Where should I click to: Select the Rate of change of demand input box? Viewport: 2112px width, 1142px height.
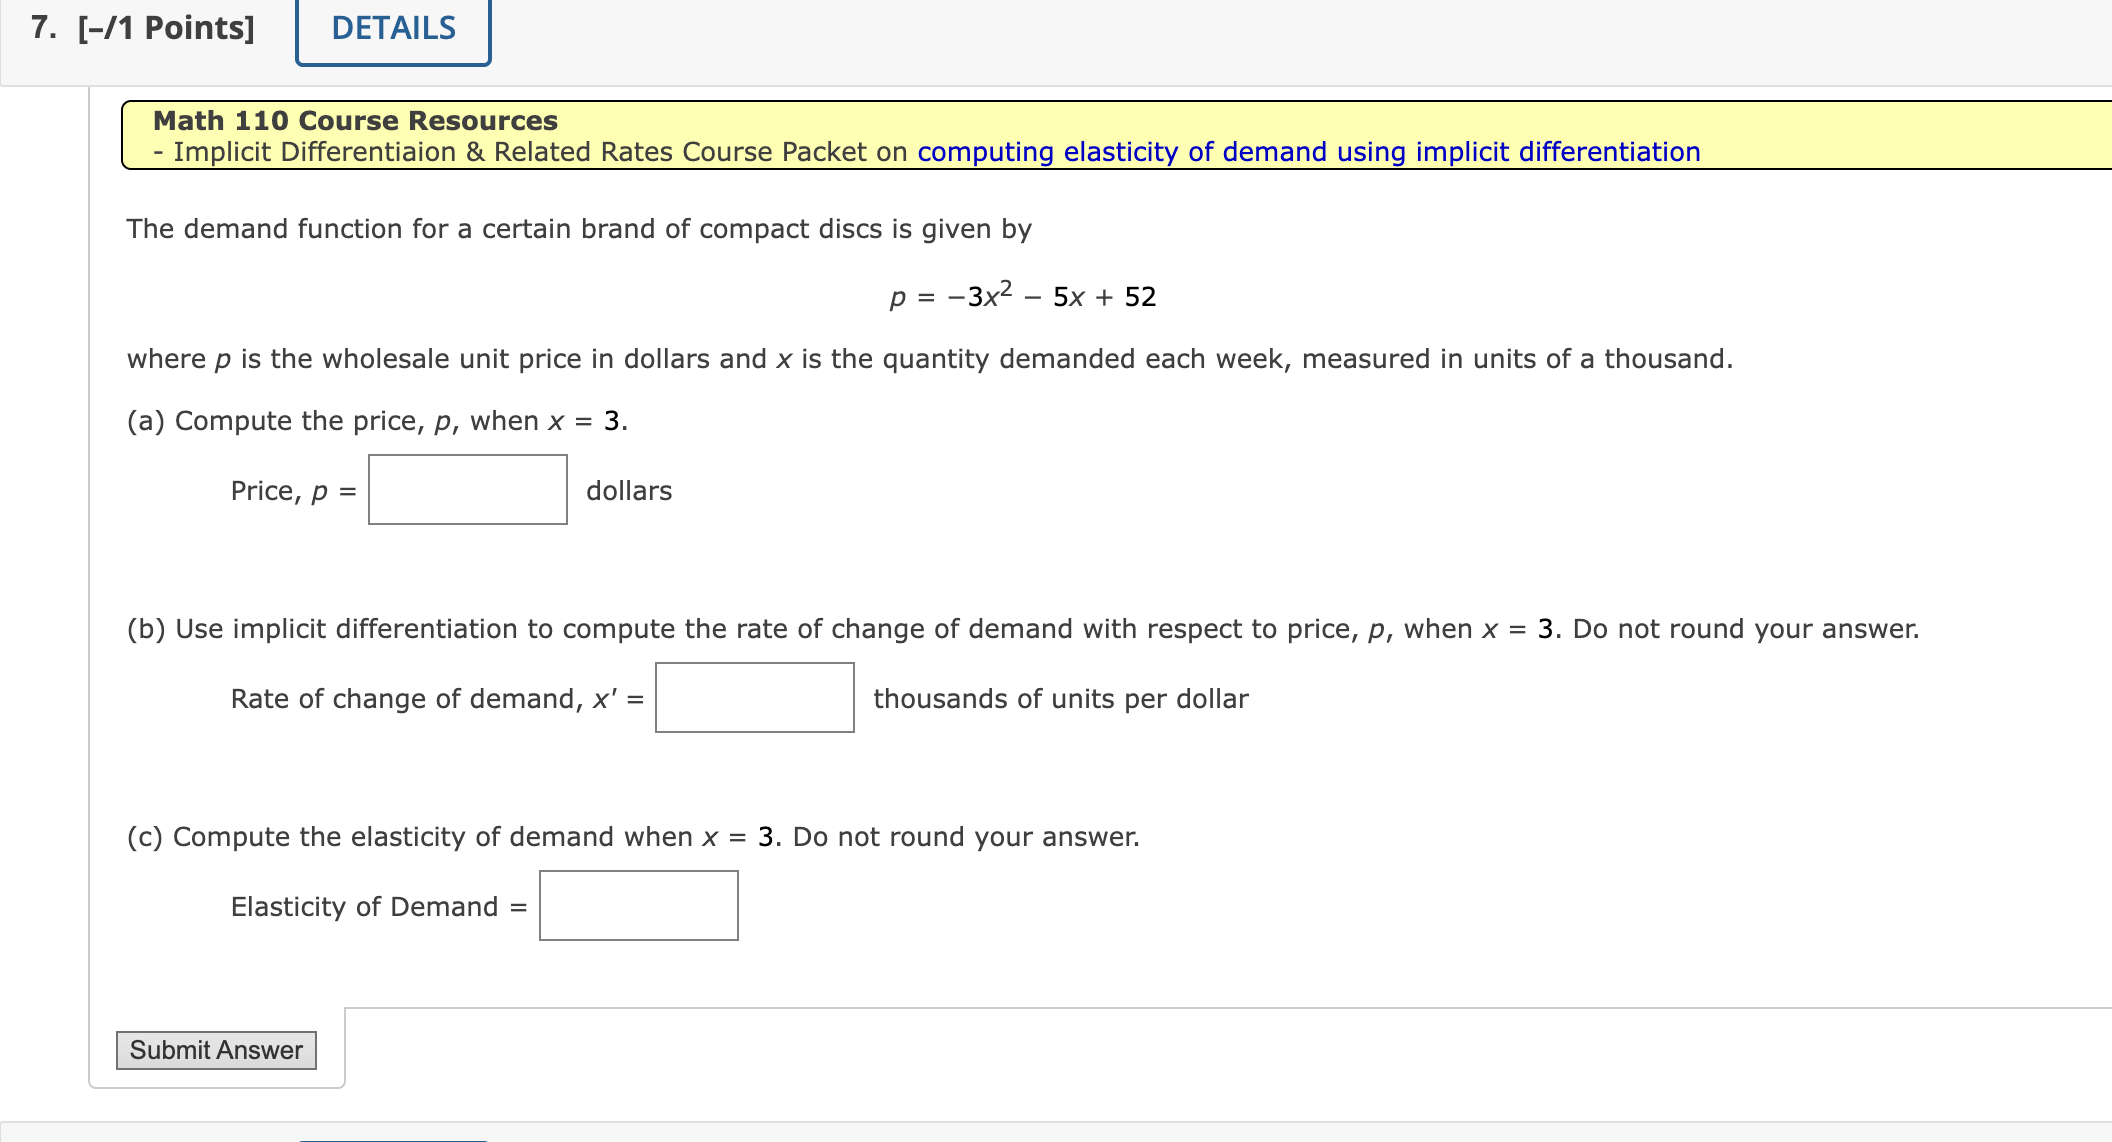(753, 697)
